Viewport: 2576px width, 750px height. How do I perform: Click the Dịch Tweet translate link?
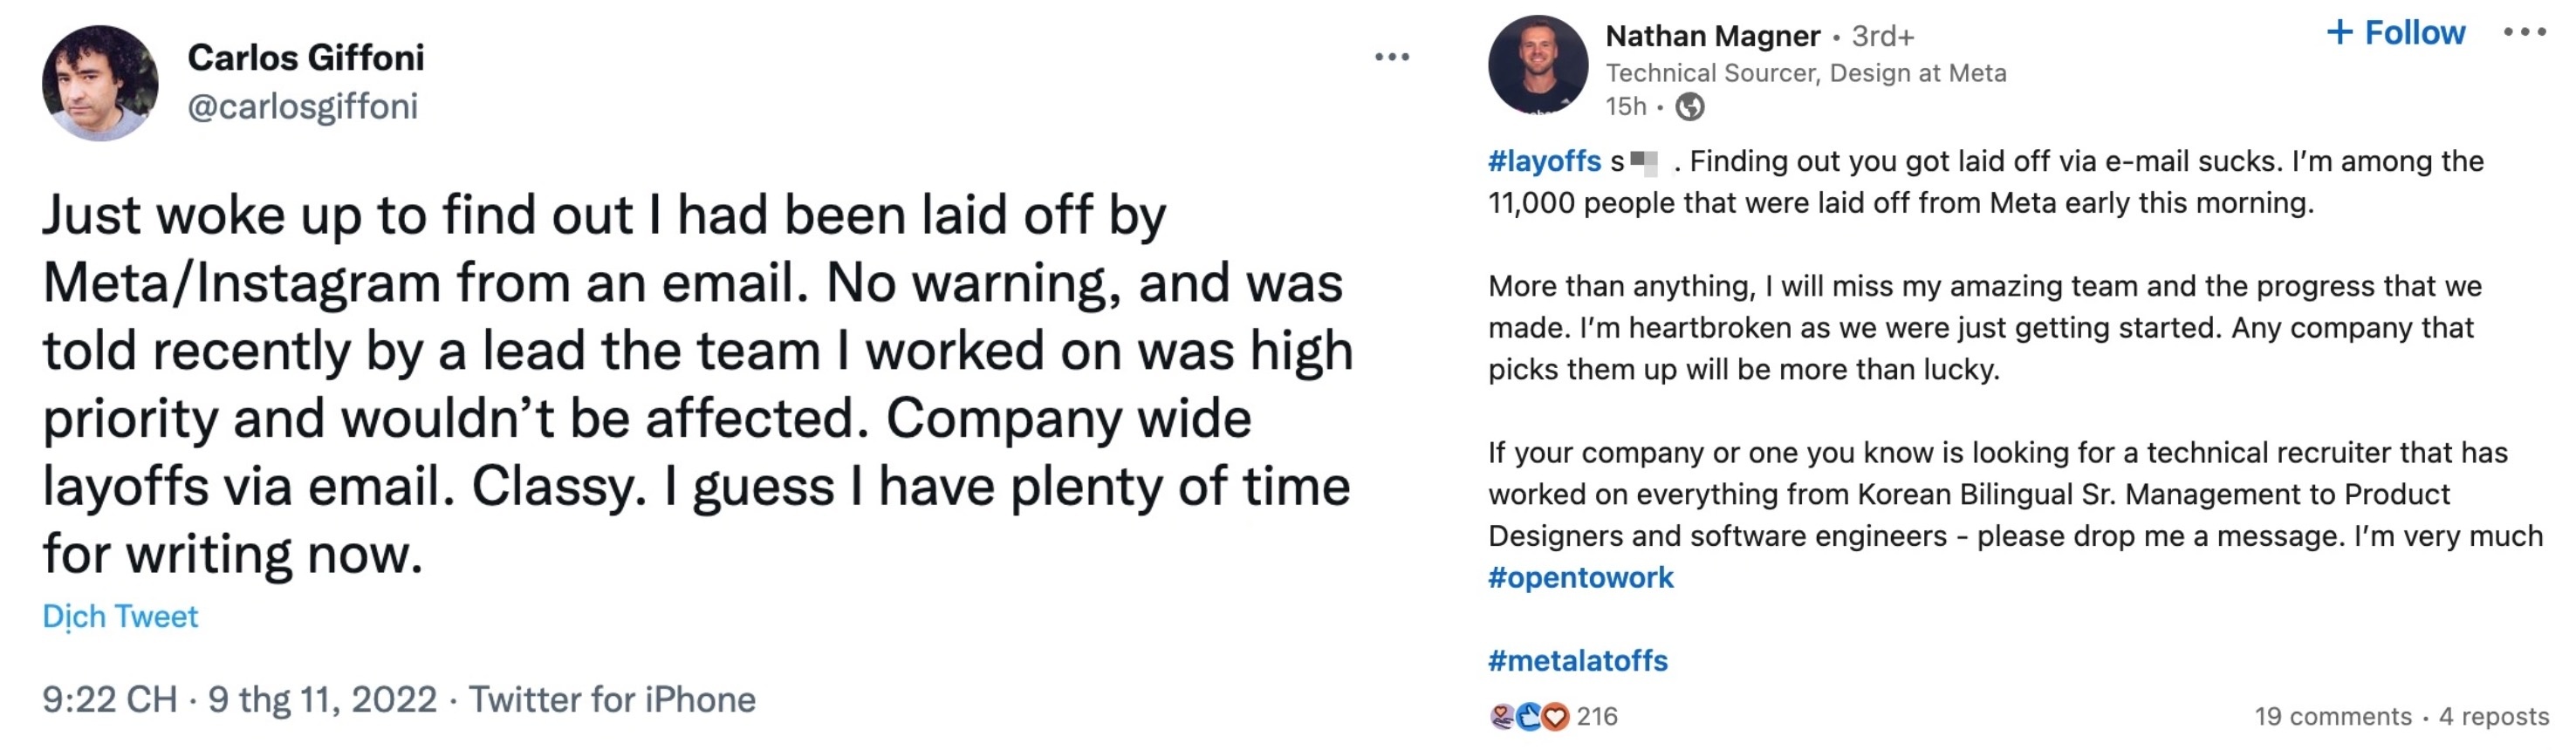[x=120, y=616]
